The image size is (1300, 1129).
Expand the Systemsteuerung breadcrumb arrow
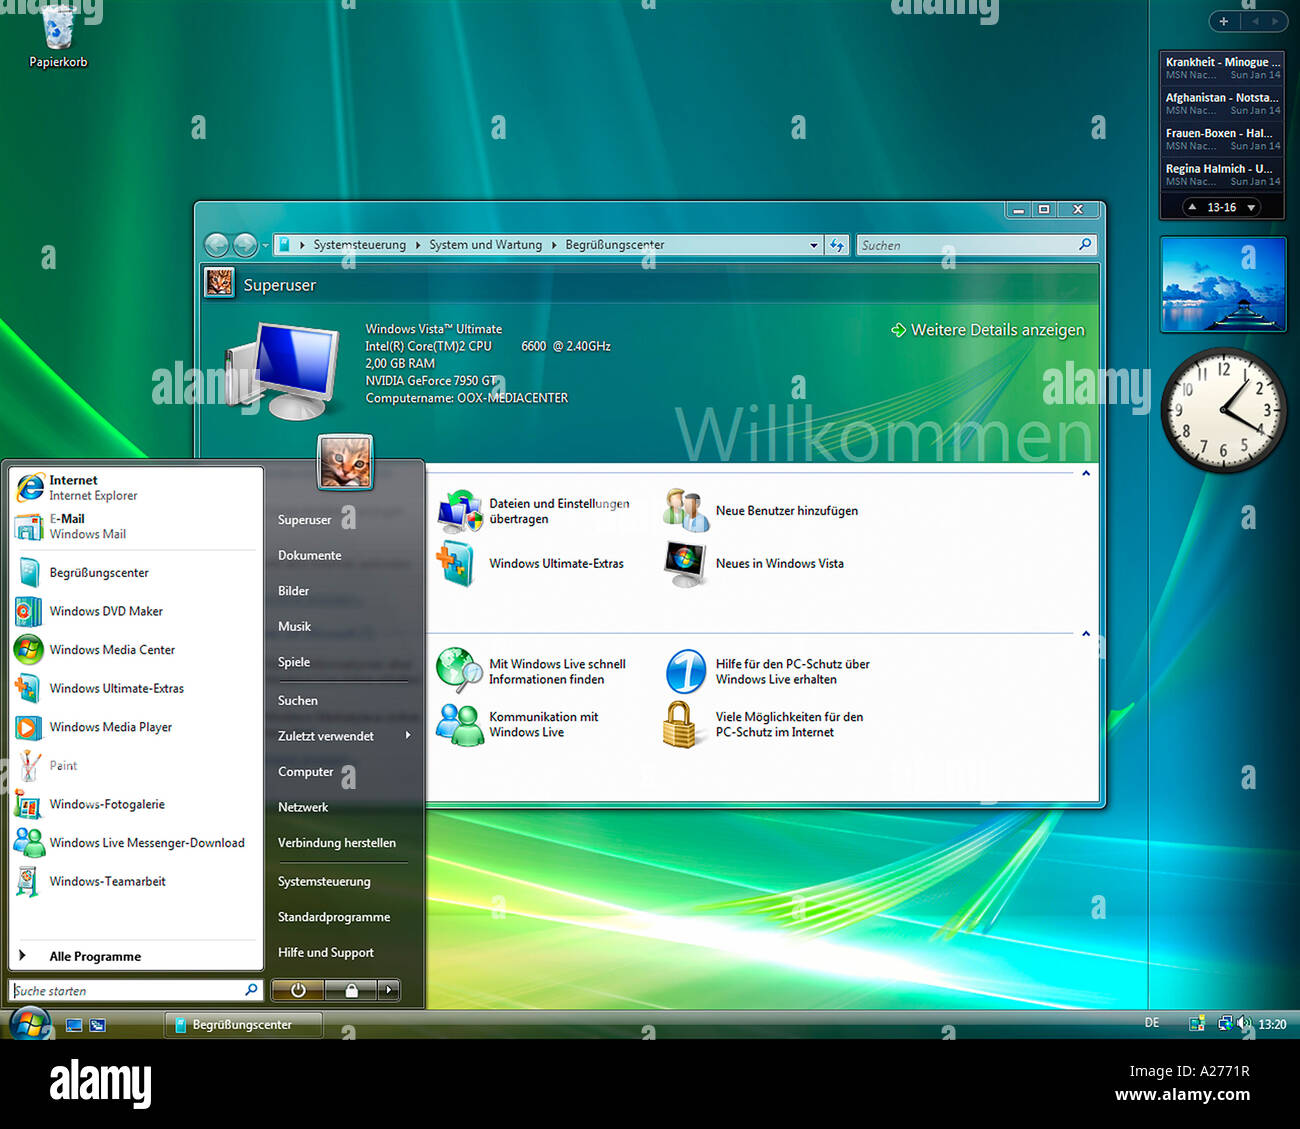(x=417, y=245)
